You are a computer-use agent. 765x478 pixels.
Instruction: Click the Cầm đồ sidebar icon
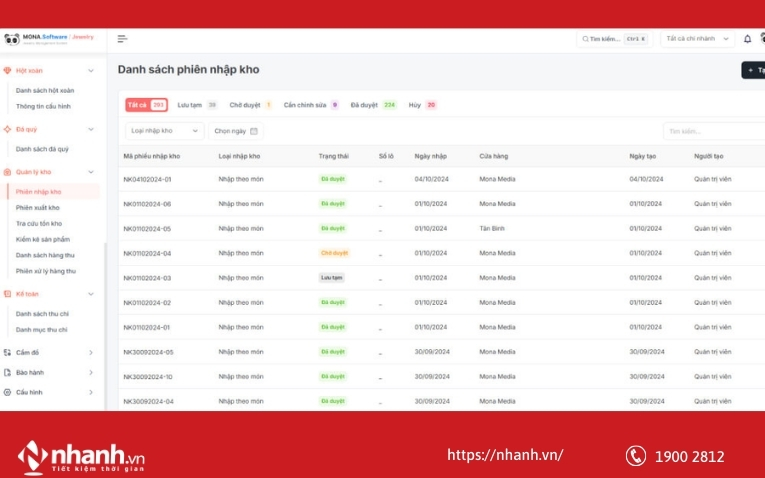[x=8, y=353]
